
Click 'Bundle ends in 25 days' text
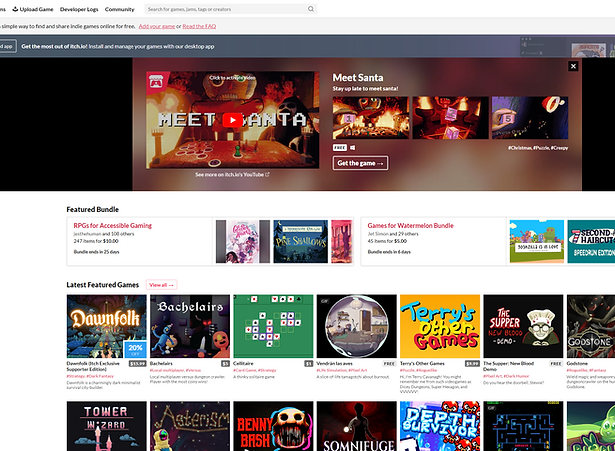pyautogui.click(x=96, y=252)
